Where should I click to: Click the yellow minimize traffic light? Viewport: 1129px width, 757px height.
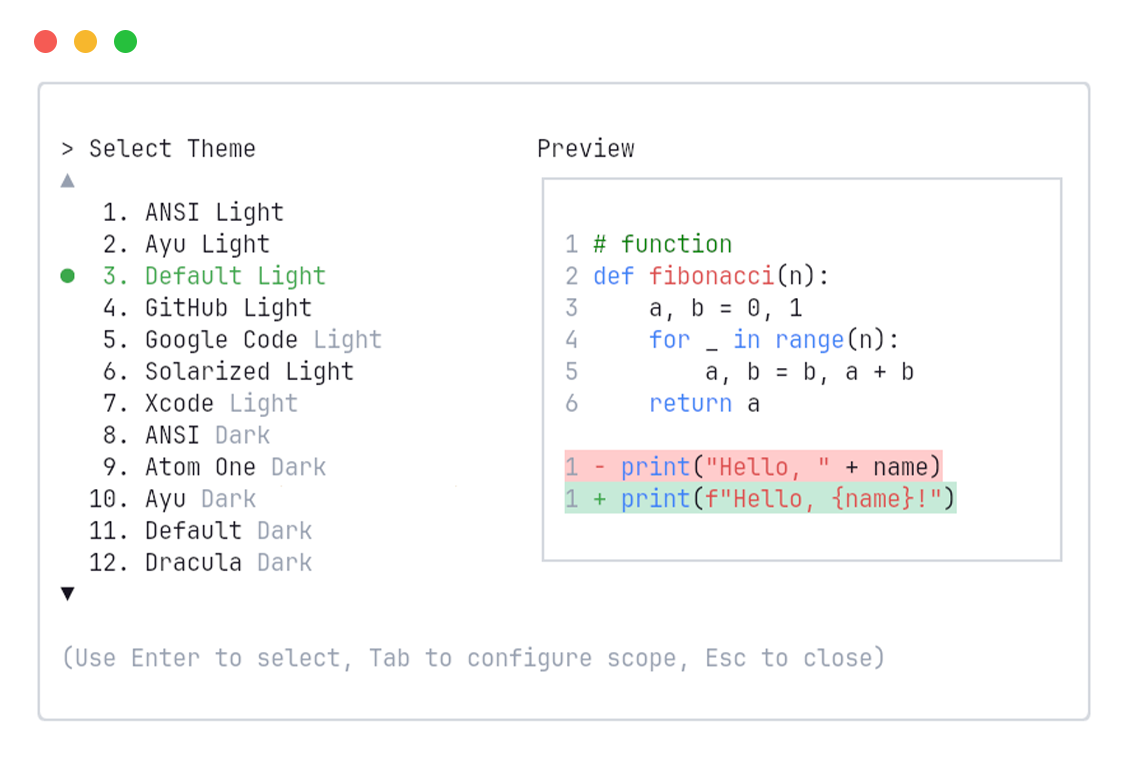tap(86, 41)
